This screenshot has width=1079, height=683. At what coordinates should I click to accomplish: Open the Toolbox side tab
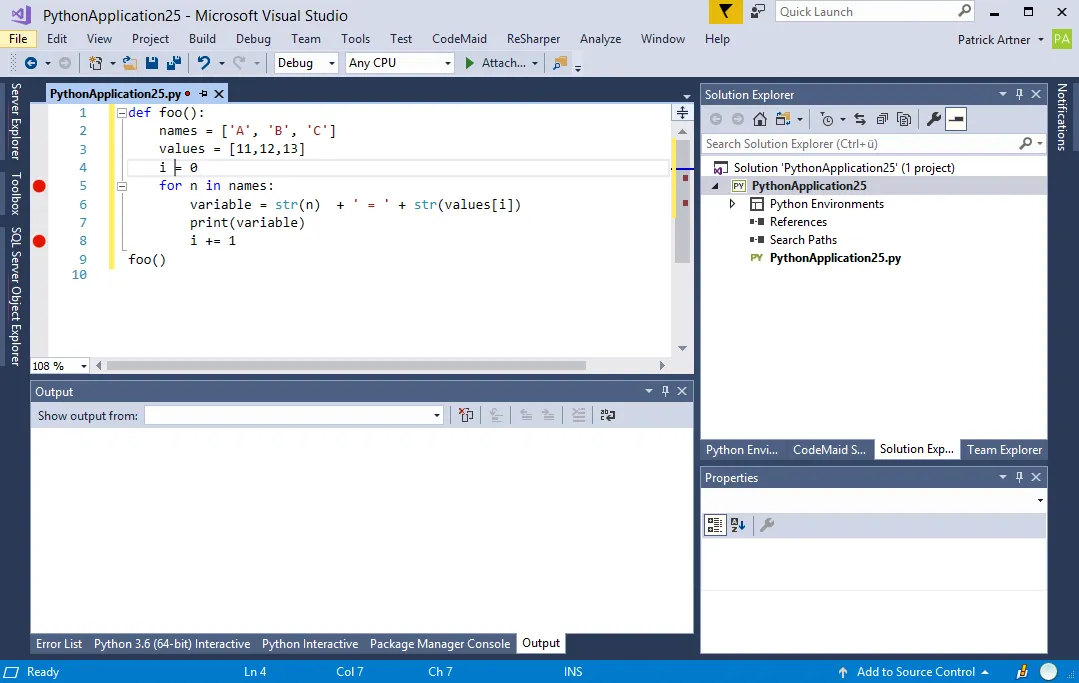pyautogui.click(x=16, y=193)
